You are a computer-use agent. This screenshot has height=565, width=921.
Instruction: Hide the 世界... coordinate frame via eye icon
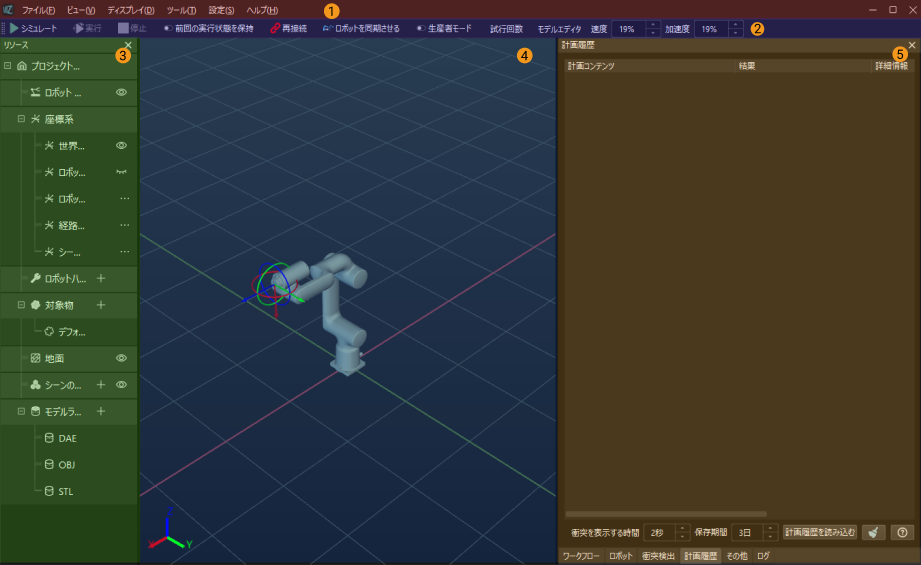click(x=122, y=146)
